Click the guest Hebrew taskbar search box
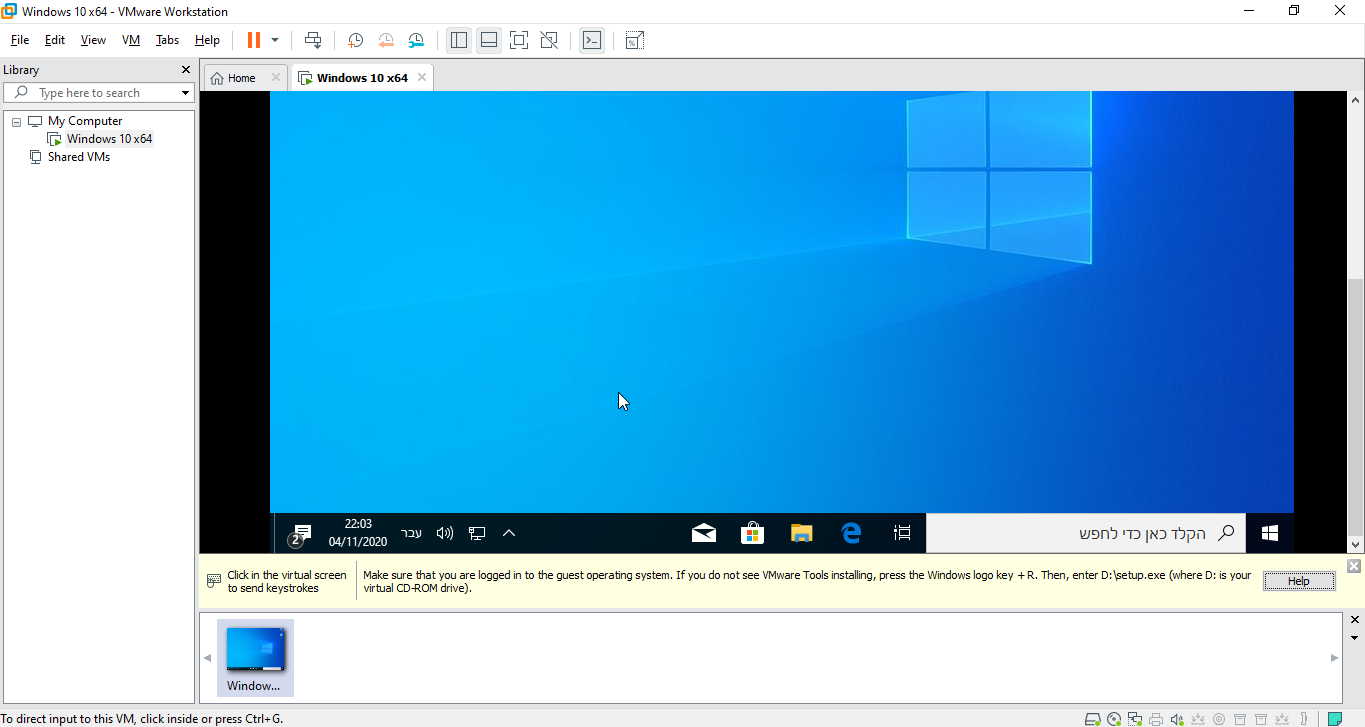Image resolution: width=1365 pixels, height=727 pixels. pos(1086,533)
